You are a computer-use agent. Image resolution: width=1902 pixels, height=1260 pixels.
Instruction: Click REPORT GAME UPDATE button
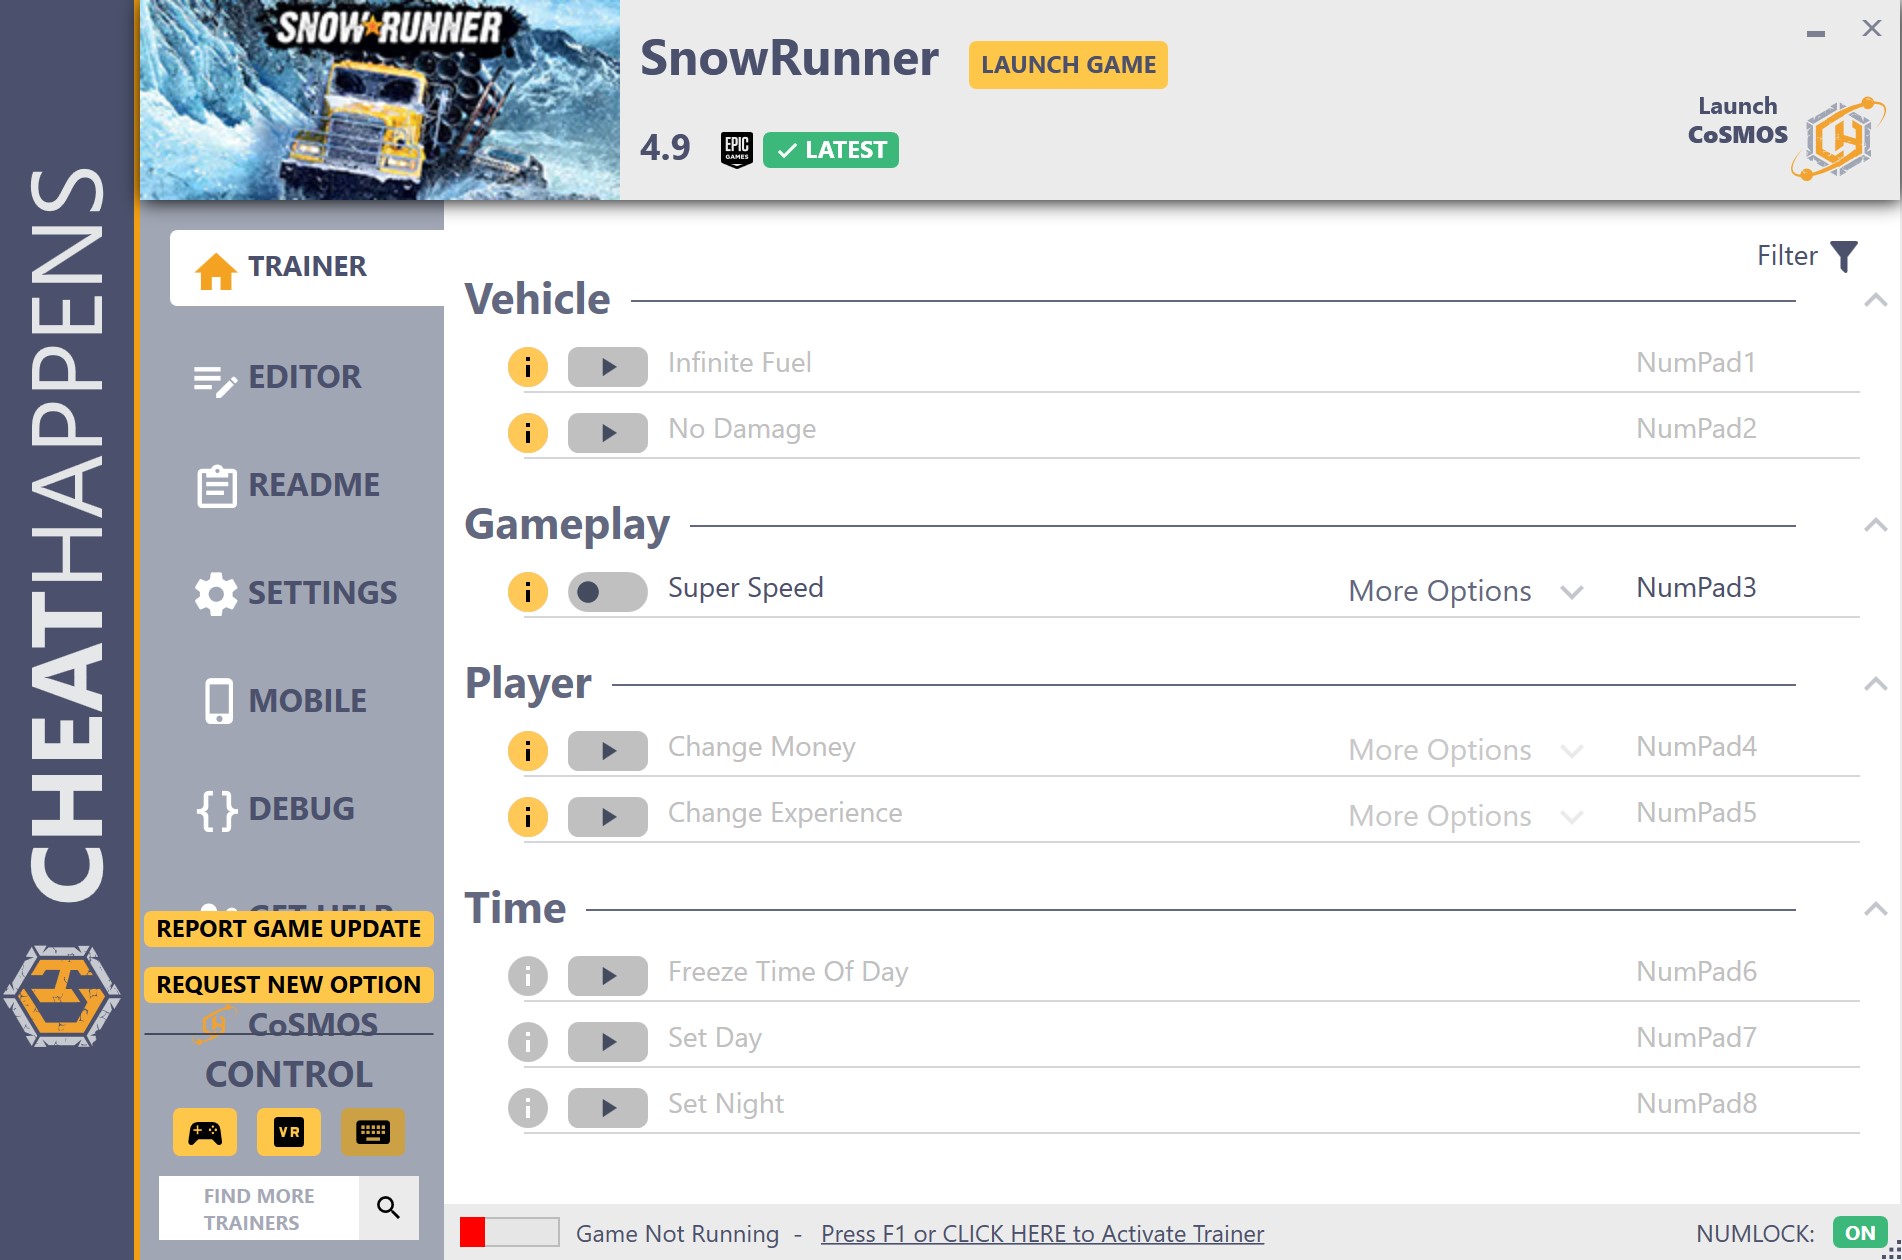click(x=289, y=929)
